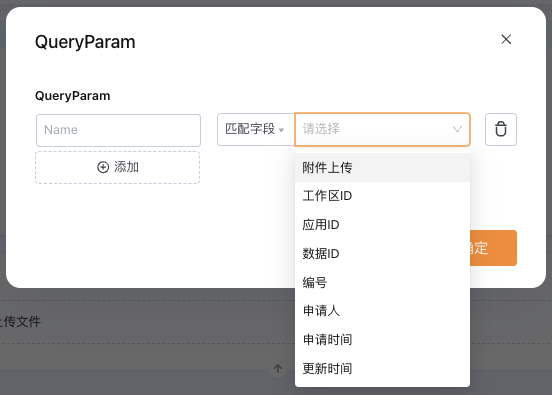Click the up arrow icon behind the dialog
This screenshot has width=552, height=395.
[278, 369]
